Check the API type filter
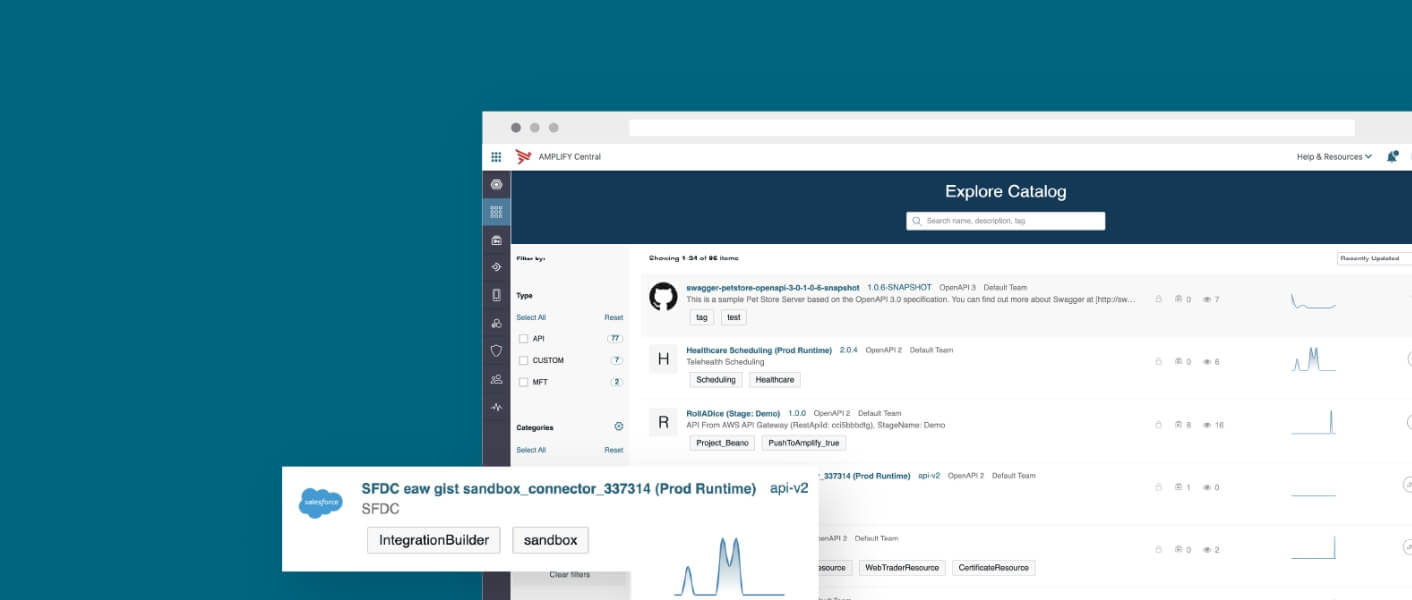Screen dimensions: 1412x600 pyautogui.click(x=523, y=339)
